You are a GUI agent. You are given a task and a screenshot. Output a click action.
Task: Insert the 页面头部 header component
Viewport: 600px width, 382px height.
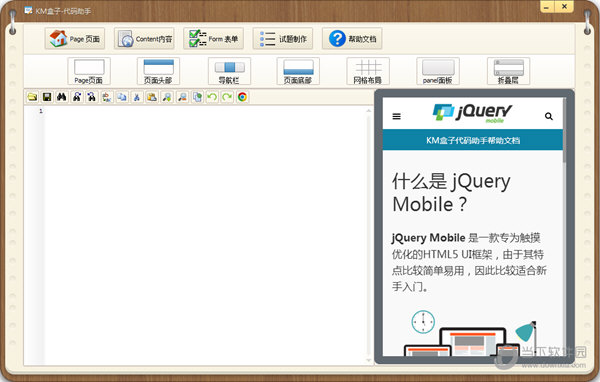(x=158, y=71)
